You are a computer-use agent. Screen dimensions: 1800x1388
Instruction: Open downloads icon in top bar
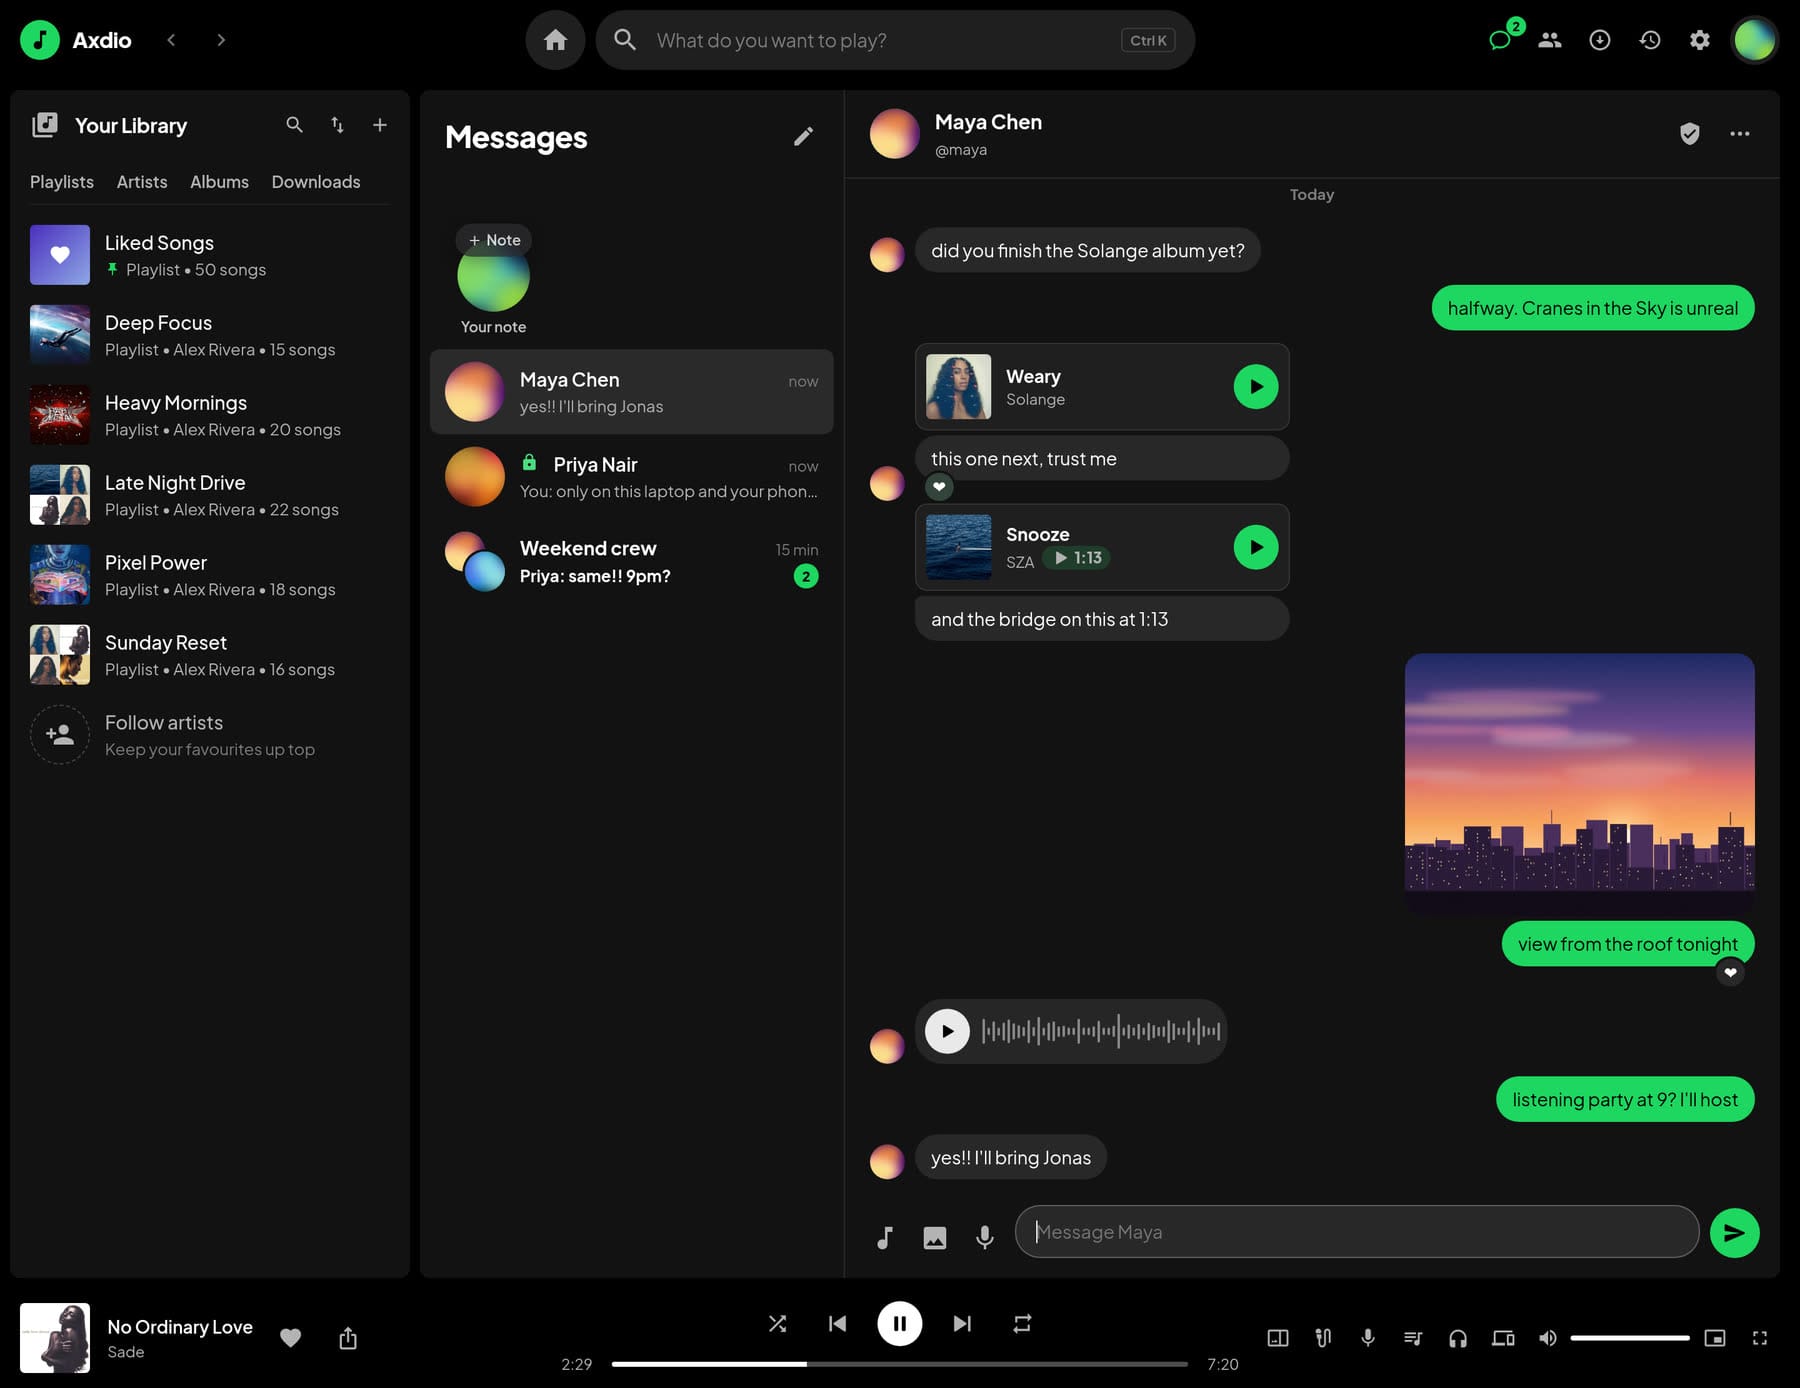1600,40
